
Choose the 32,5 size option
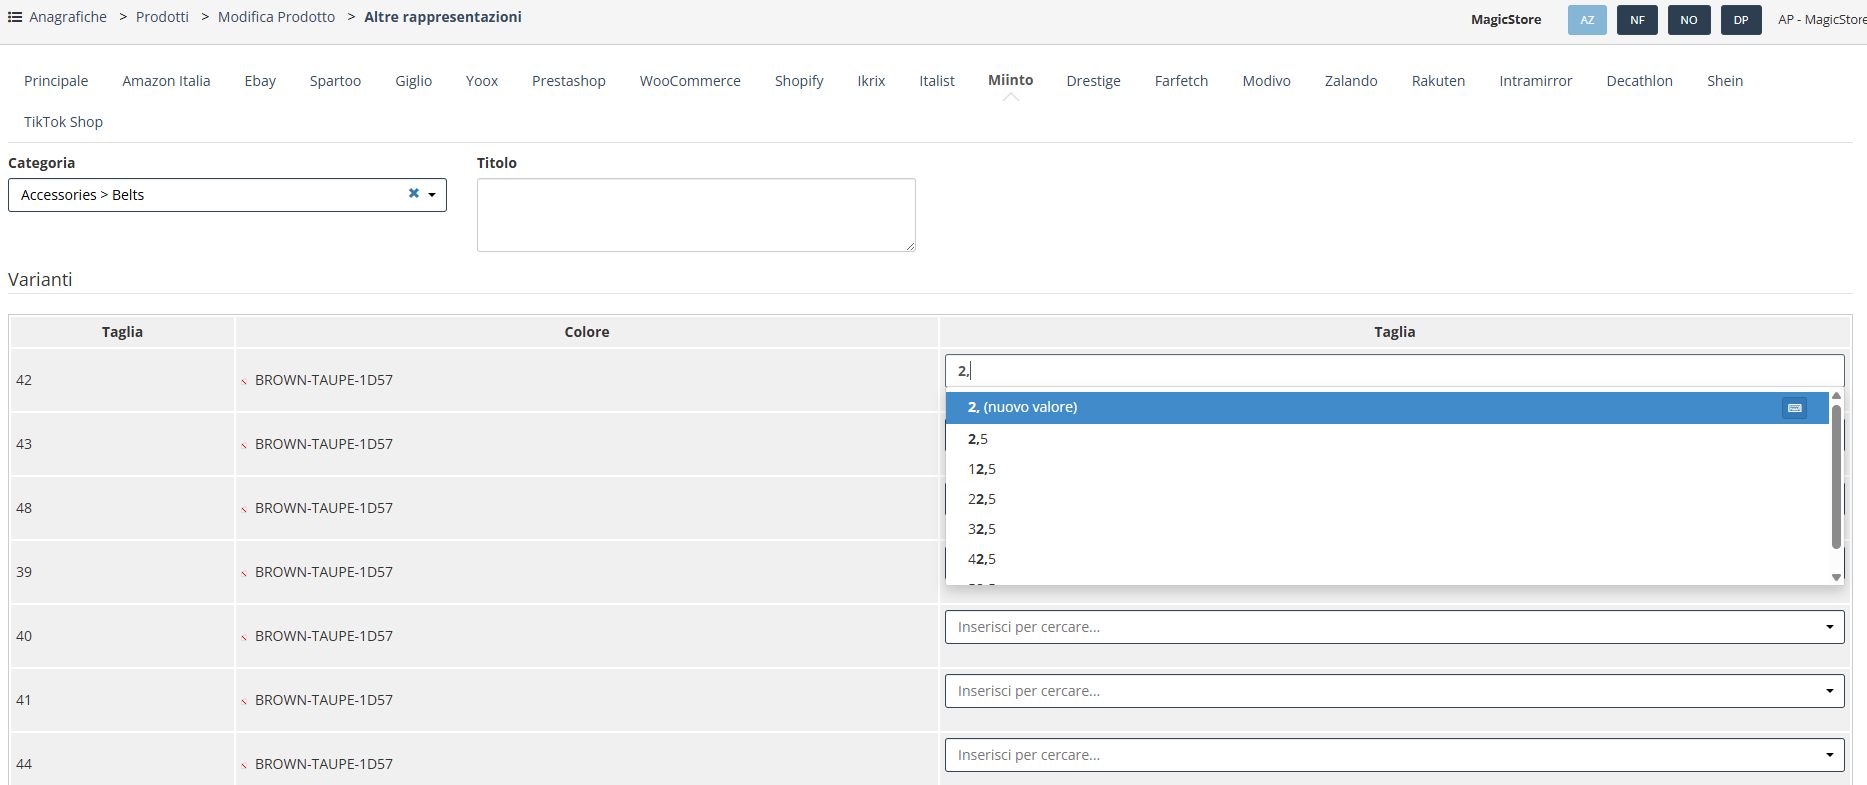pos(1387,529)
